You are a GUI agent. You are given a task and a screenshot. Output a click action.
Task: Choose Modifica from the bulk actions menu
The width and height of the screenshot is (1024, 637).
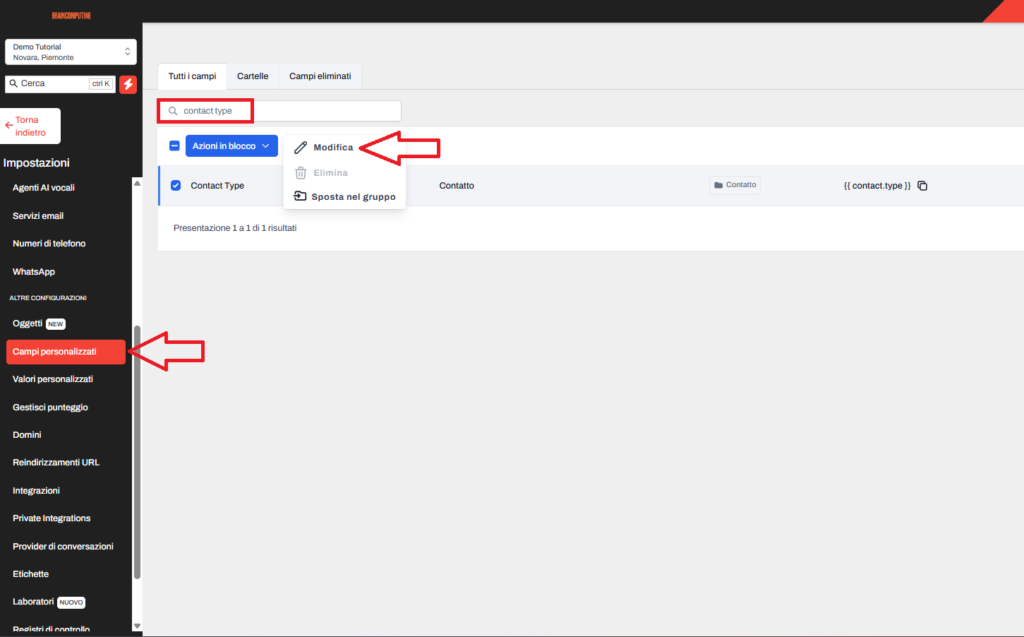(333, 147)
